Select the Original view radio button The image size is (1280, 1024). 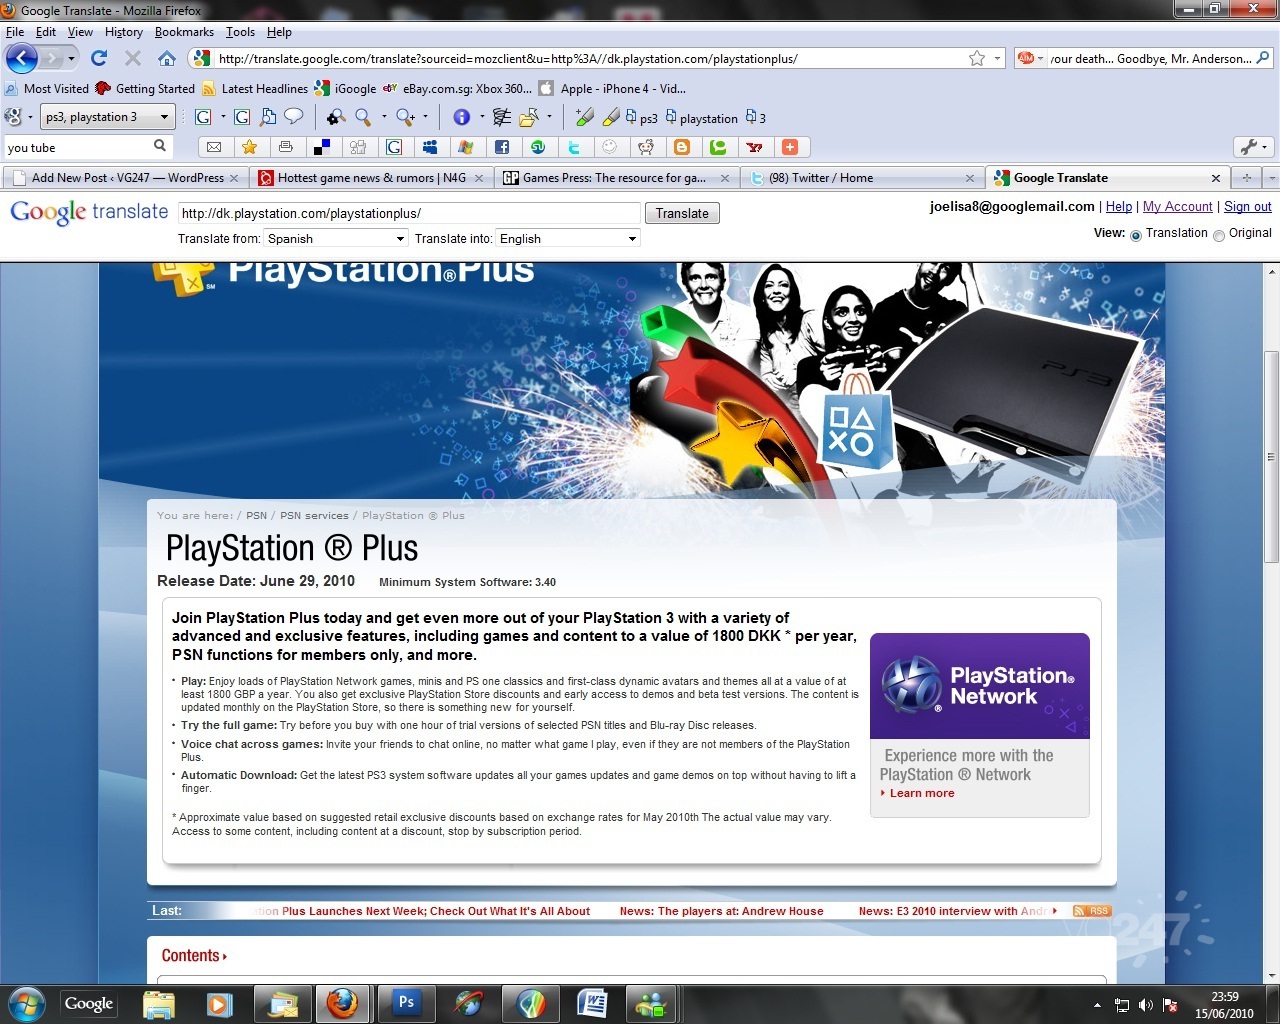pos(1218,236)
